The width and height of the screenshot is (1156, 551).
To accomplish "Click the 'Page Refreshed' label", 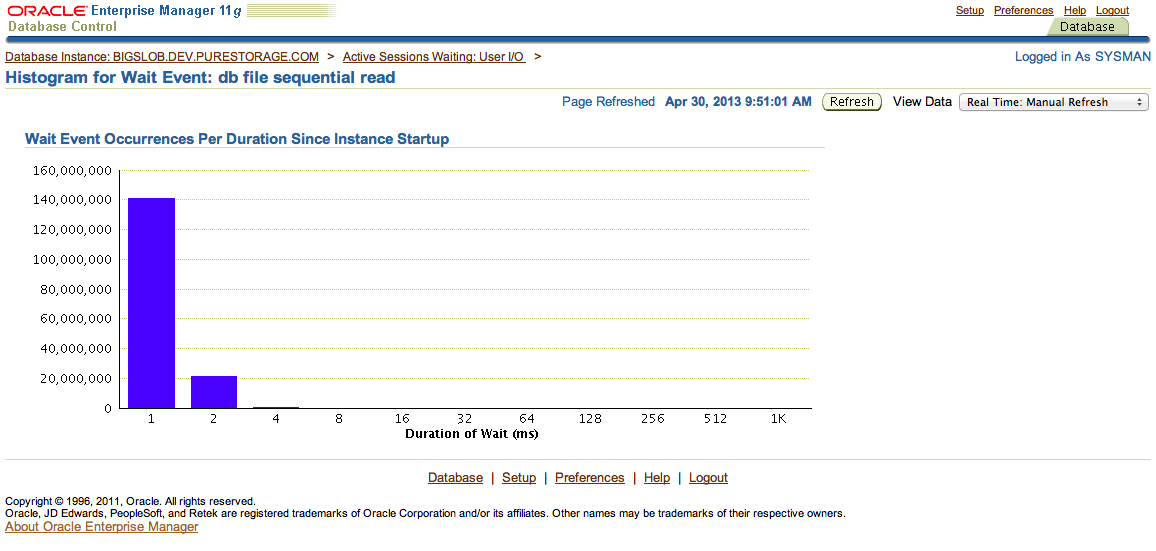I will [x=608, y=102].
